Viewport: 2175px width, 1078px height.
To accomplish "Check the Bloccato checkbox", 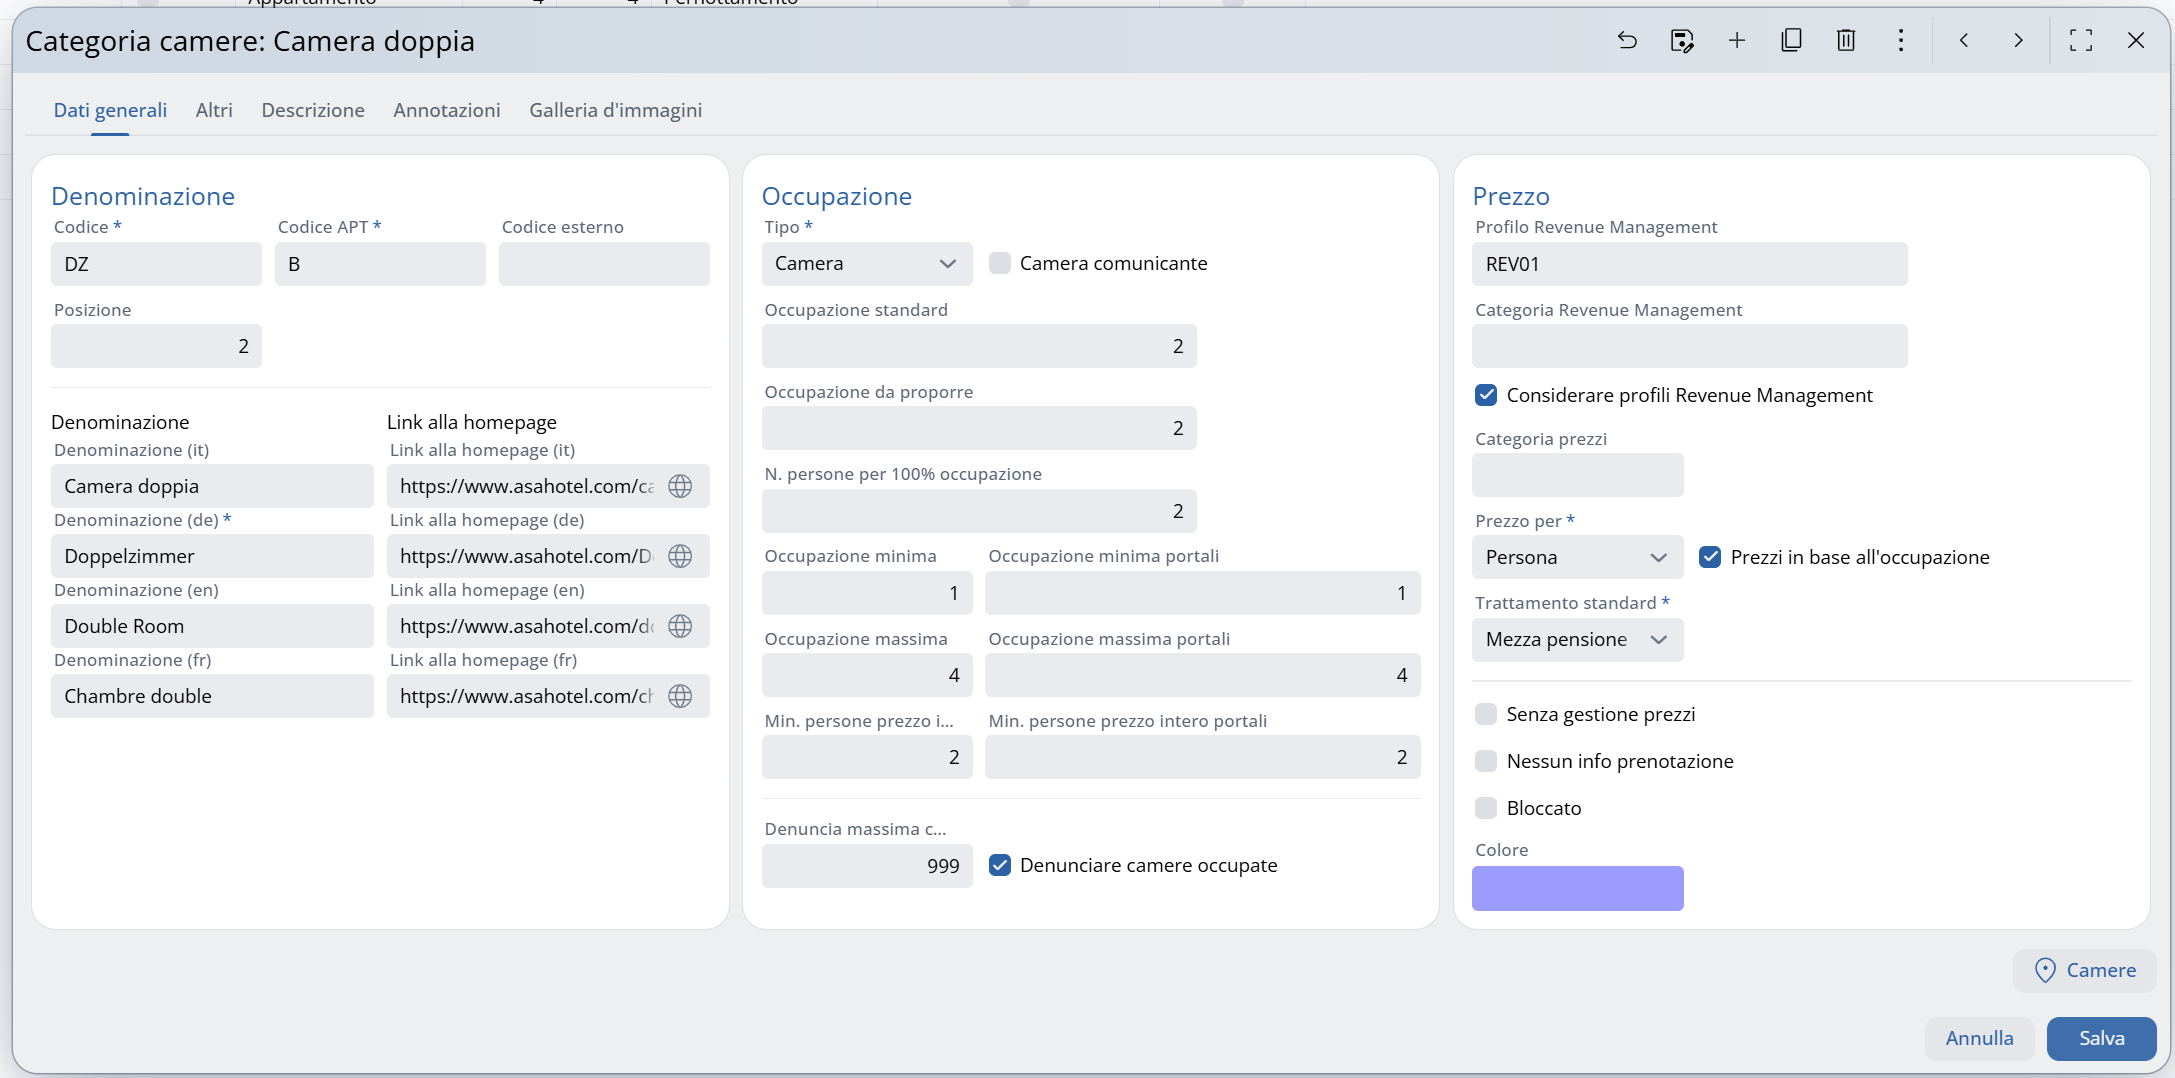I will 1486,808.
